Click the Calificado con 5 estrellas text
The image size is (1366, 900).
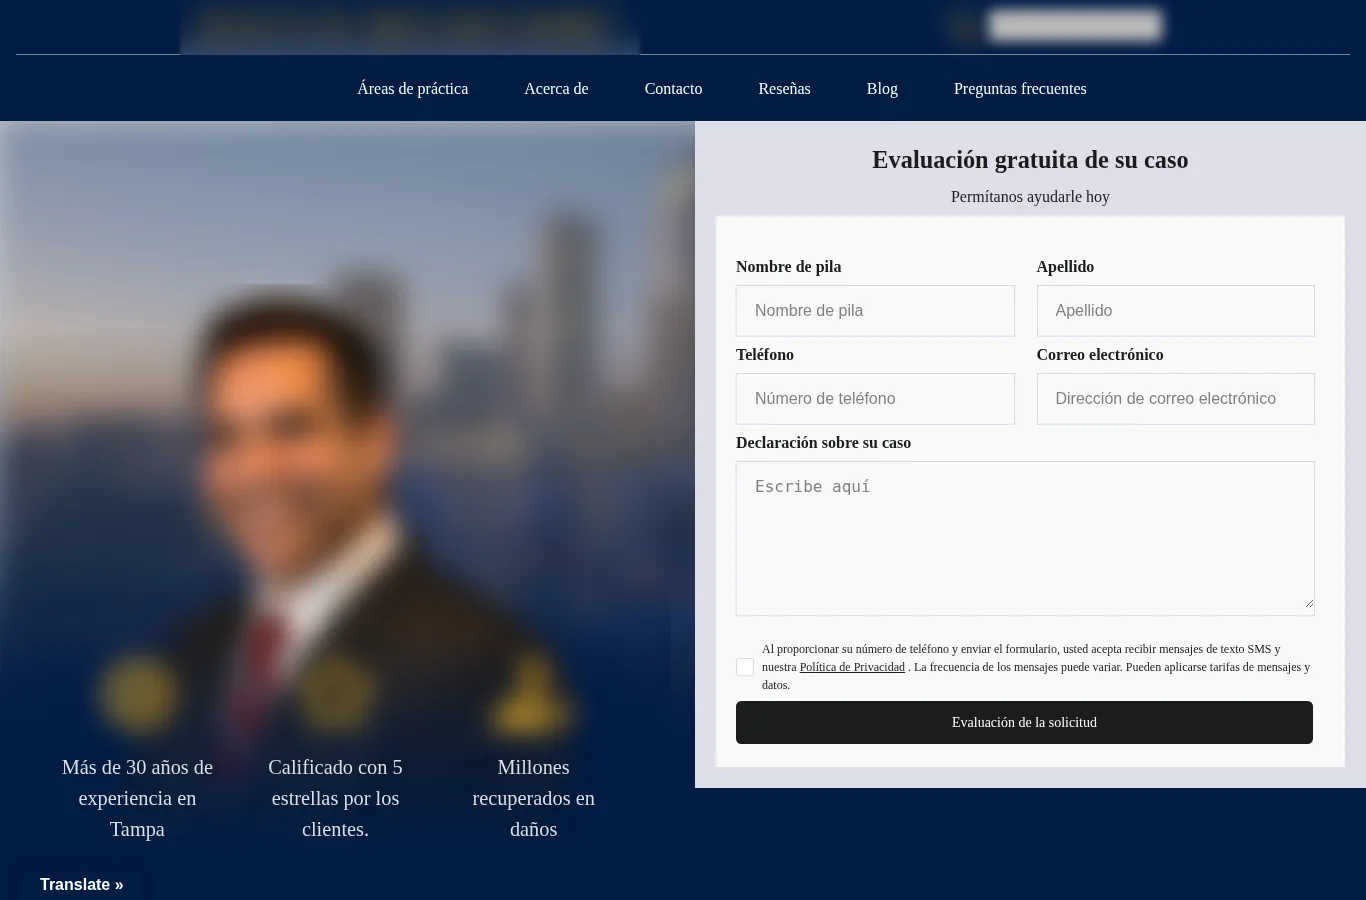coord(335,798)
